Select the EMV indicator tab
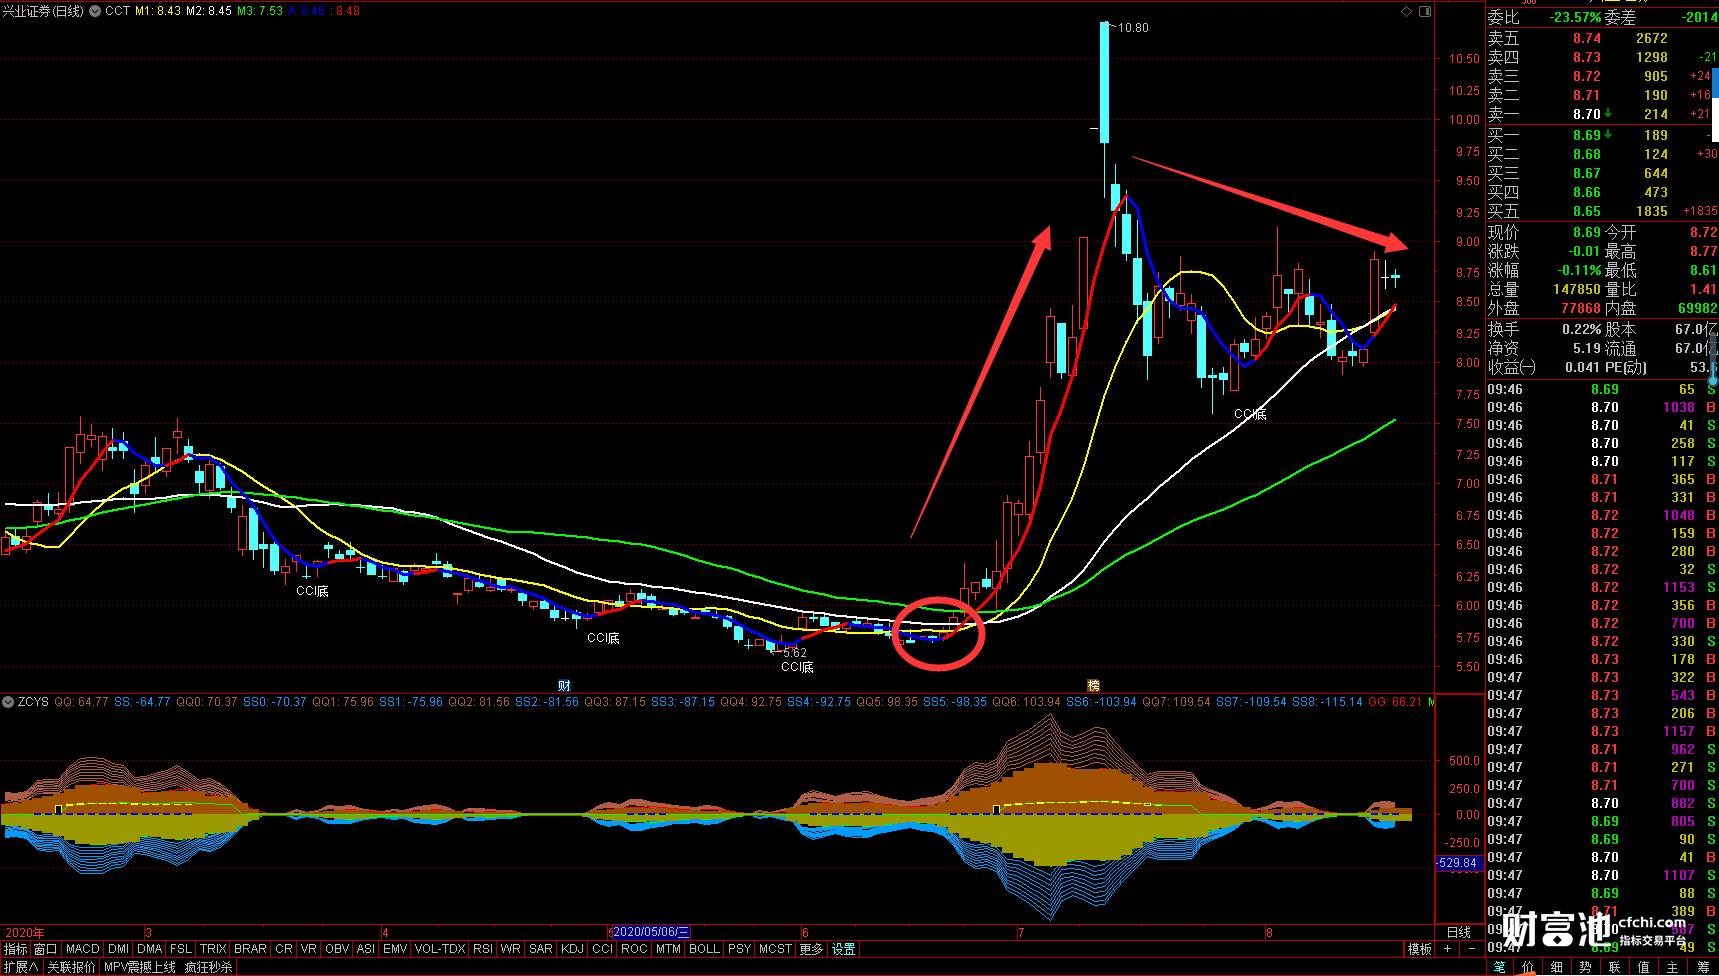This screenshot has width=1719, height=976. tap(395, 949)
